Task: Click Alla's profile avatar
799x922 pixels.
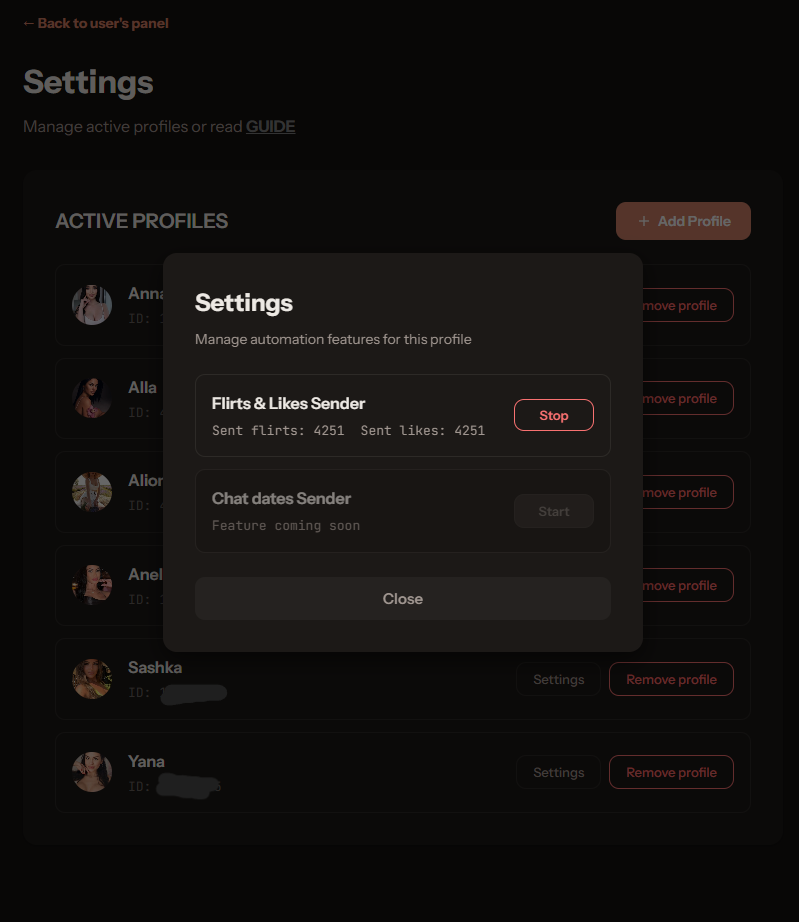Action: (x=91, y=398)
